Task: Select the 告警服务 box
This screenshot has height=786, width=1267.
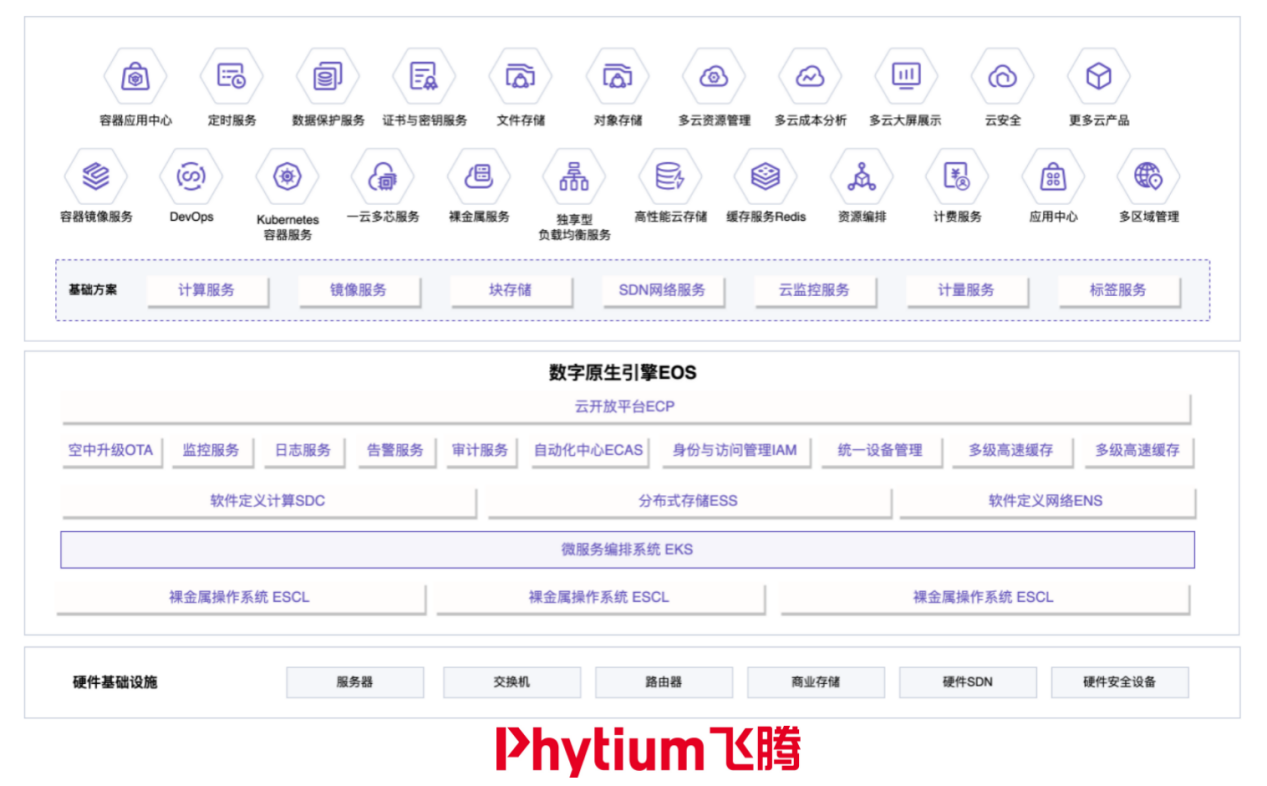Action: click(395, 451)
